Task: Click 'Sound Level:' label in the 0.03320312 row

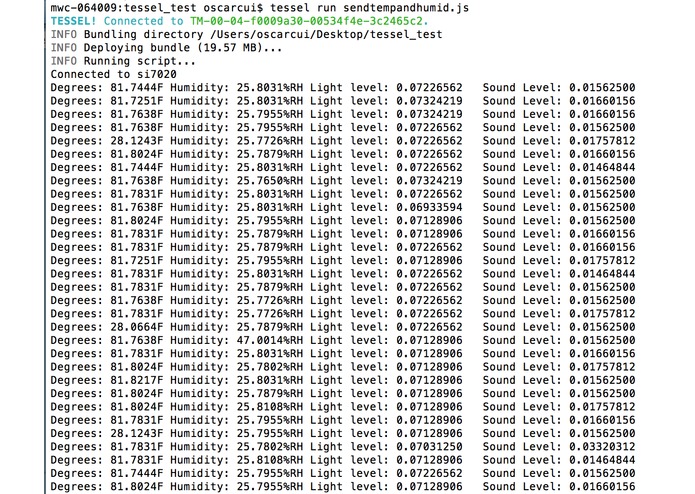Action: click(x=522, y=446)
